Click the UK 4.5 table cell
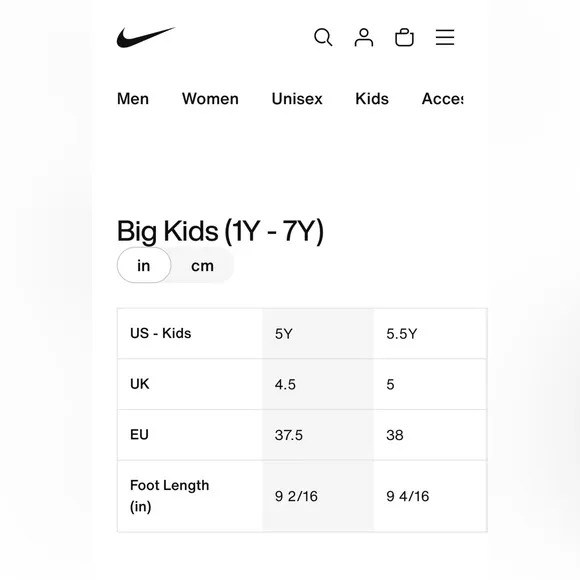This screenshot has width=580, height=580. point(318,384)
